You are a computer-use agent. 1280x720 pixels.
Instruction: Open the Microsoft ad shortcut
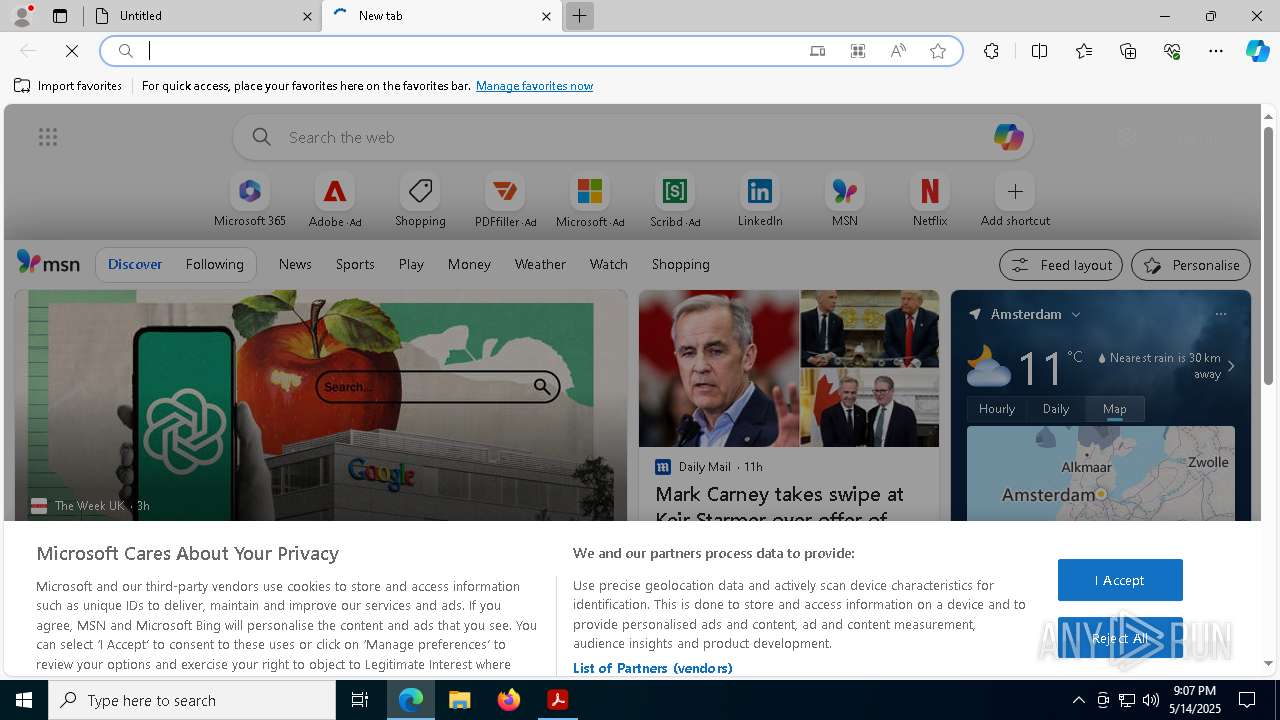pyautogui.click(x=590, y=200)
